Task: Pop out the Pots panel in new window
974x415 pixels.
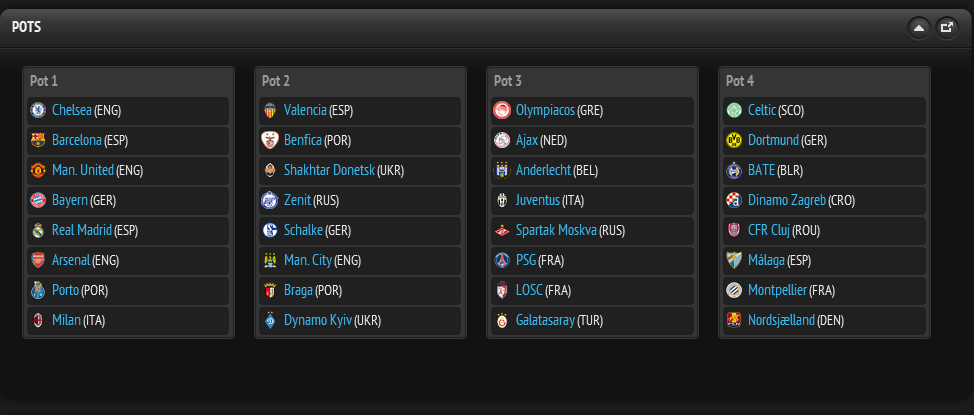Action: [946, 27]
